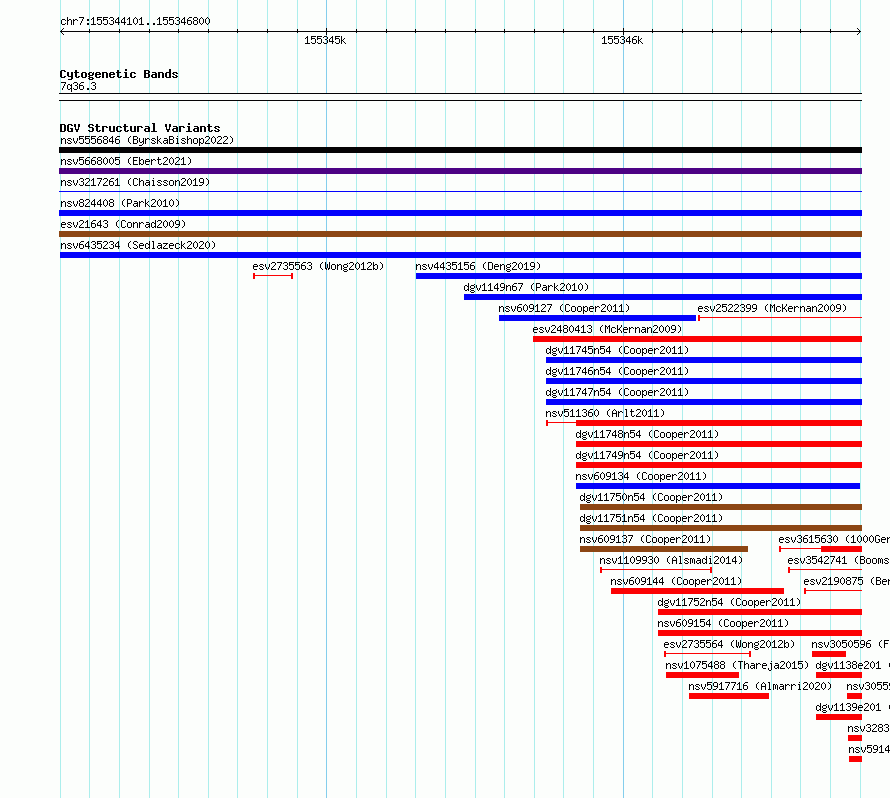Open esv2522399 (McKernan2009) variant label
890x798 pixels.
coord(772,308)
